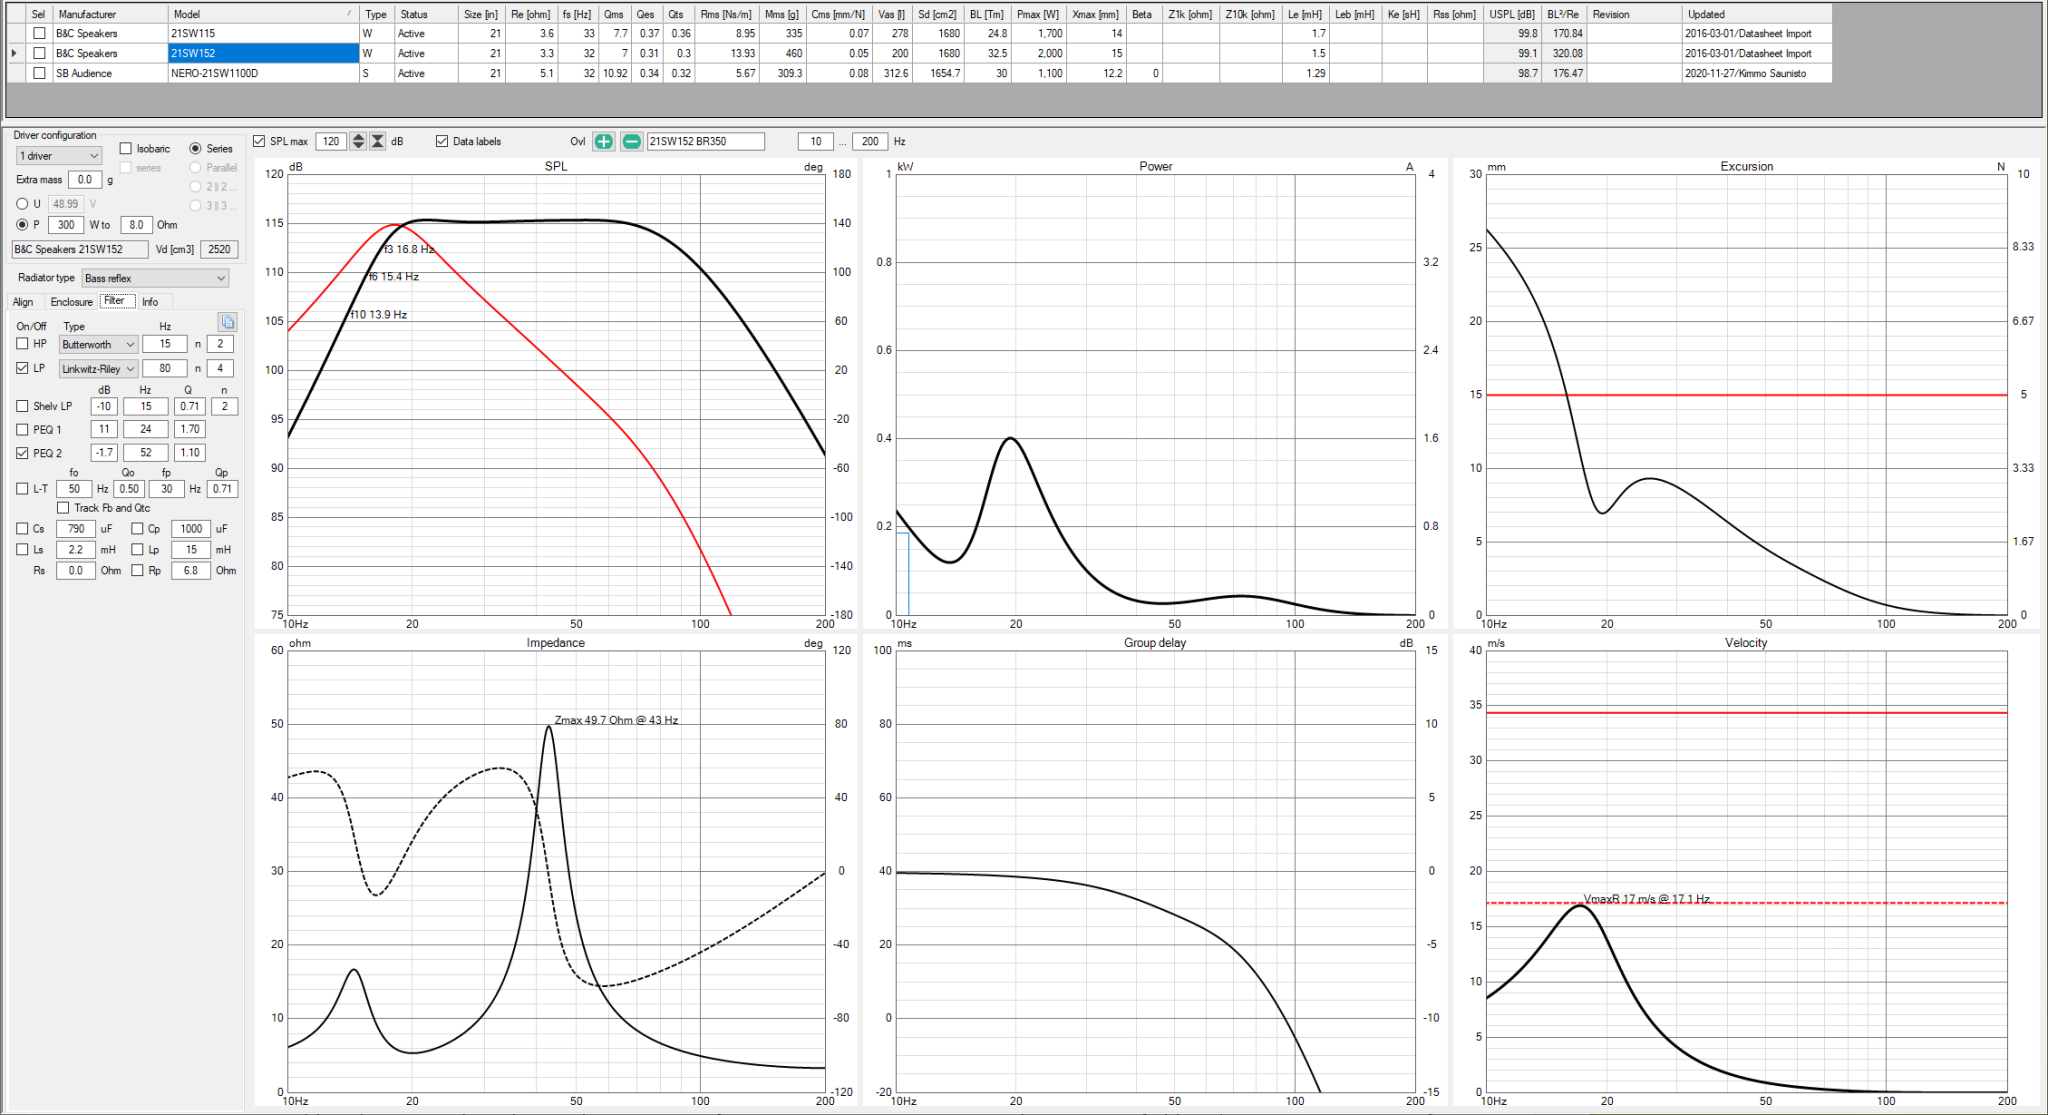Disable the PEQ 2 checkbox
The height and width of the screenshot is (1115, 2048).
coord(22,453)
